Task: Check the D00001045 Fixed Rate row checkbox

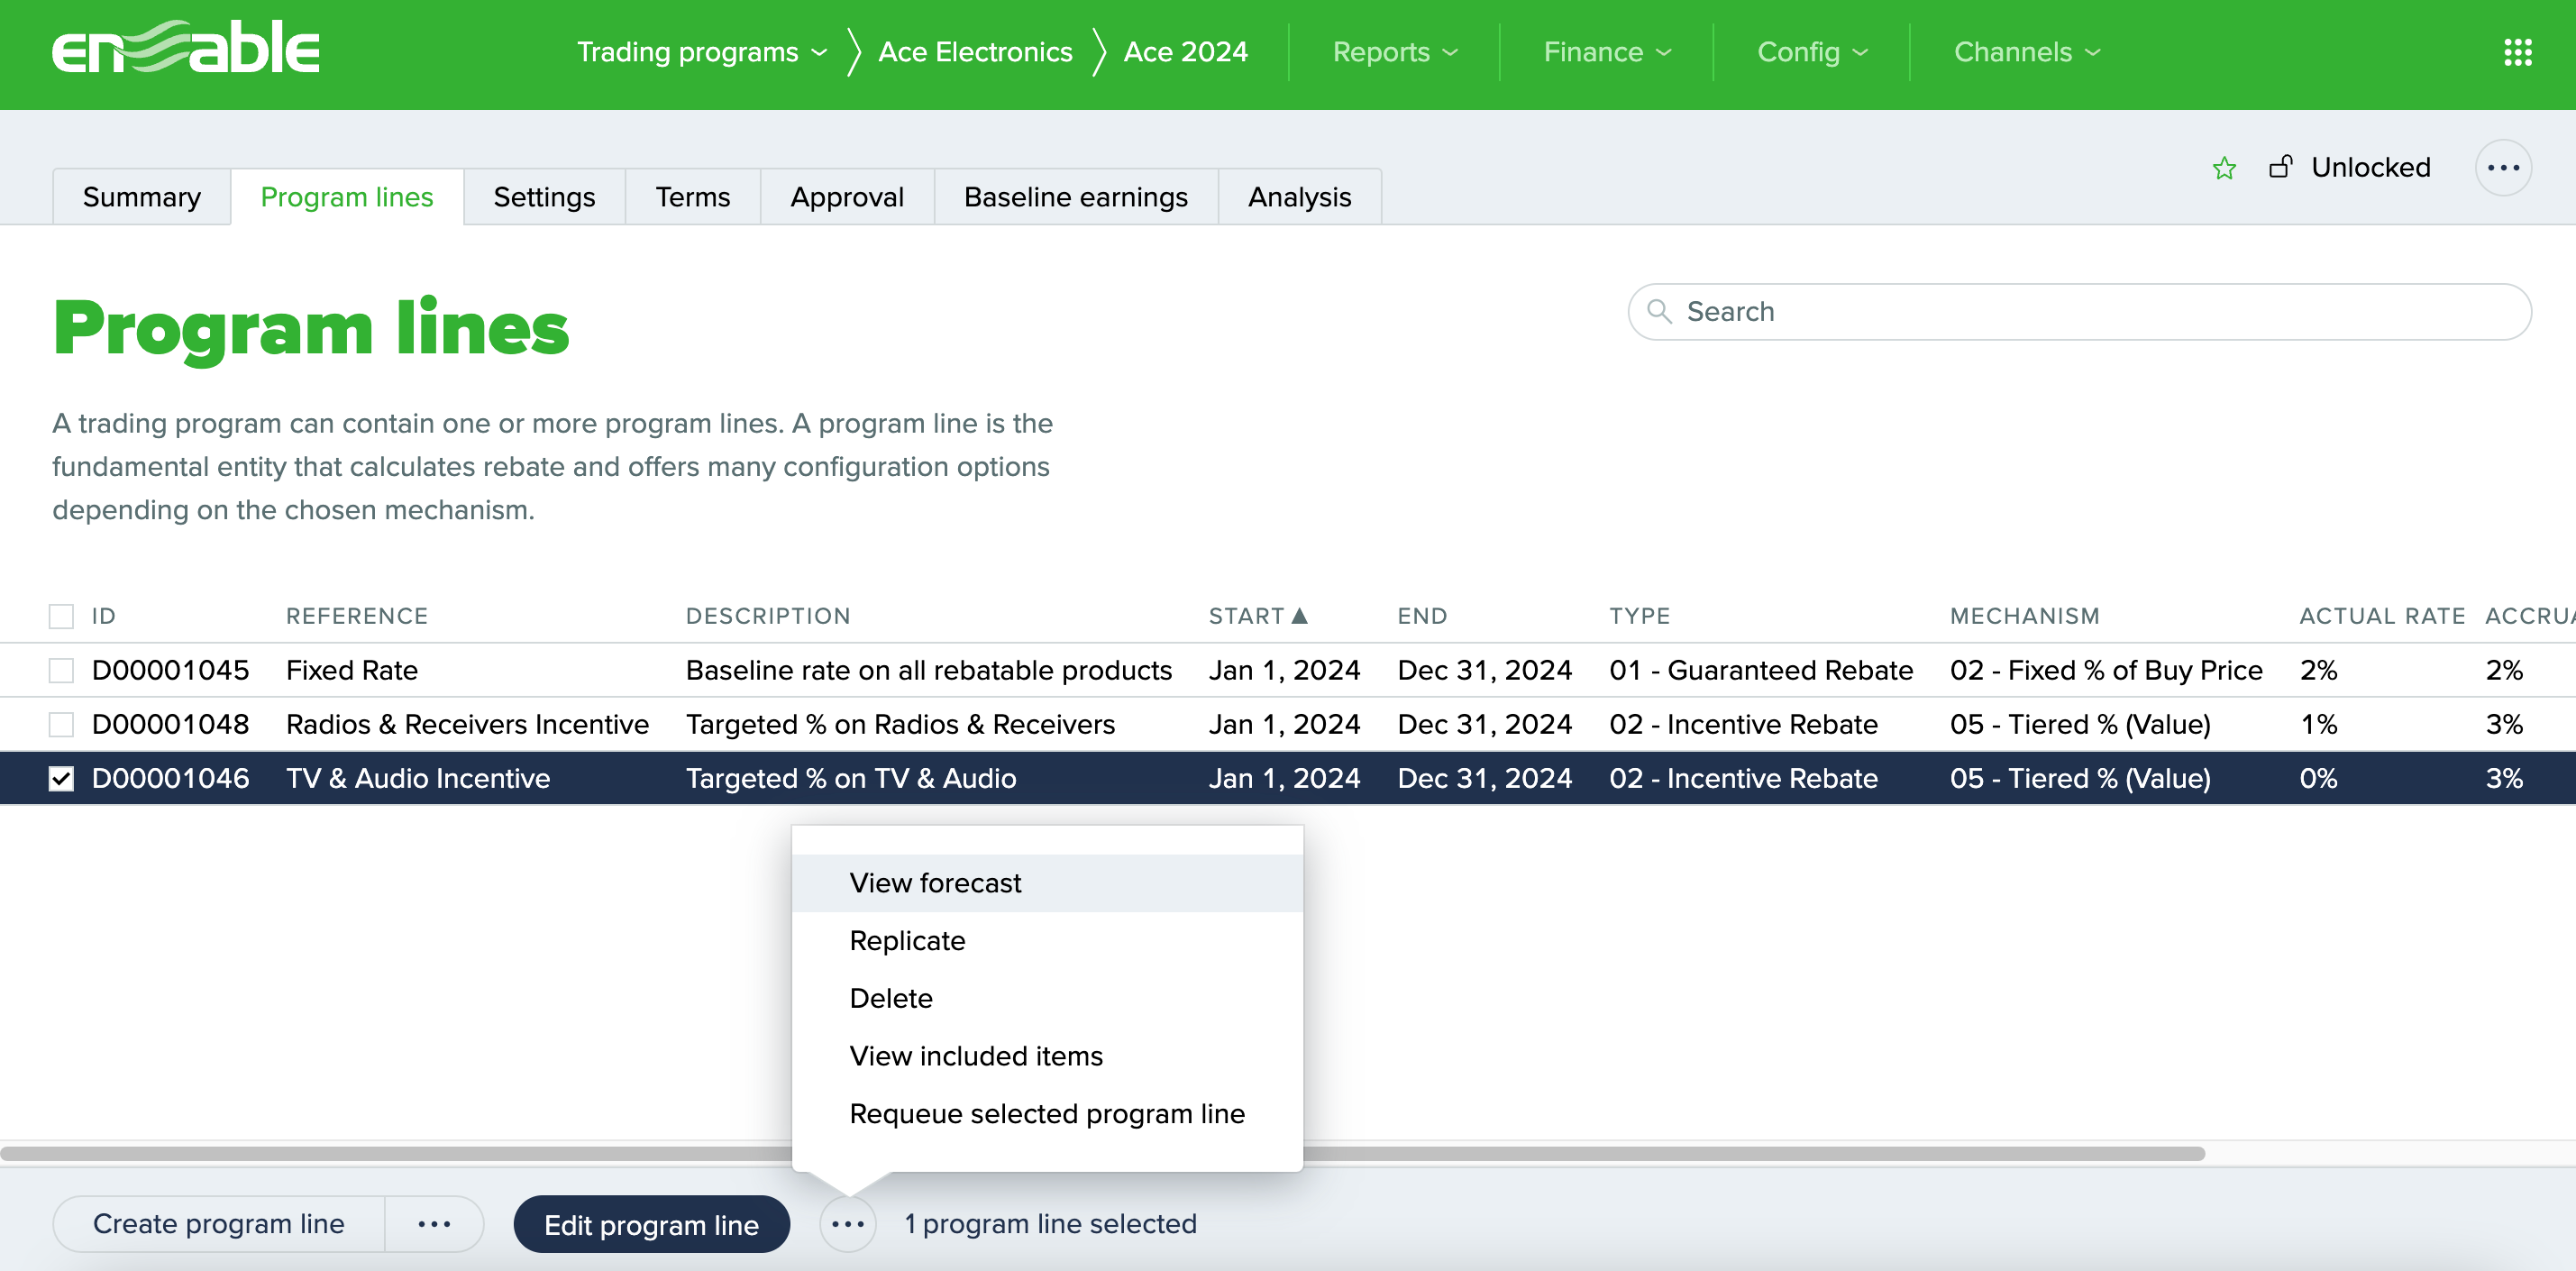Action: click(61, 670)
